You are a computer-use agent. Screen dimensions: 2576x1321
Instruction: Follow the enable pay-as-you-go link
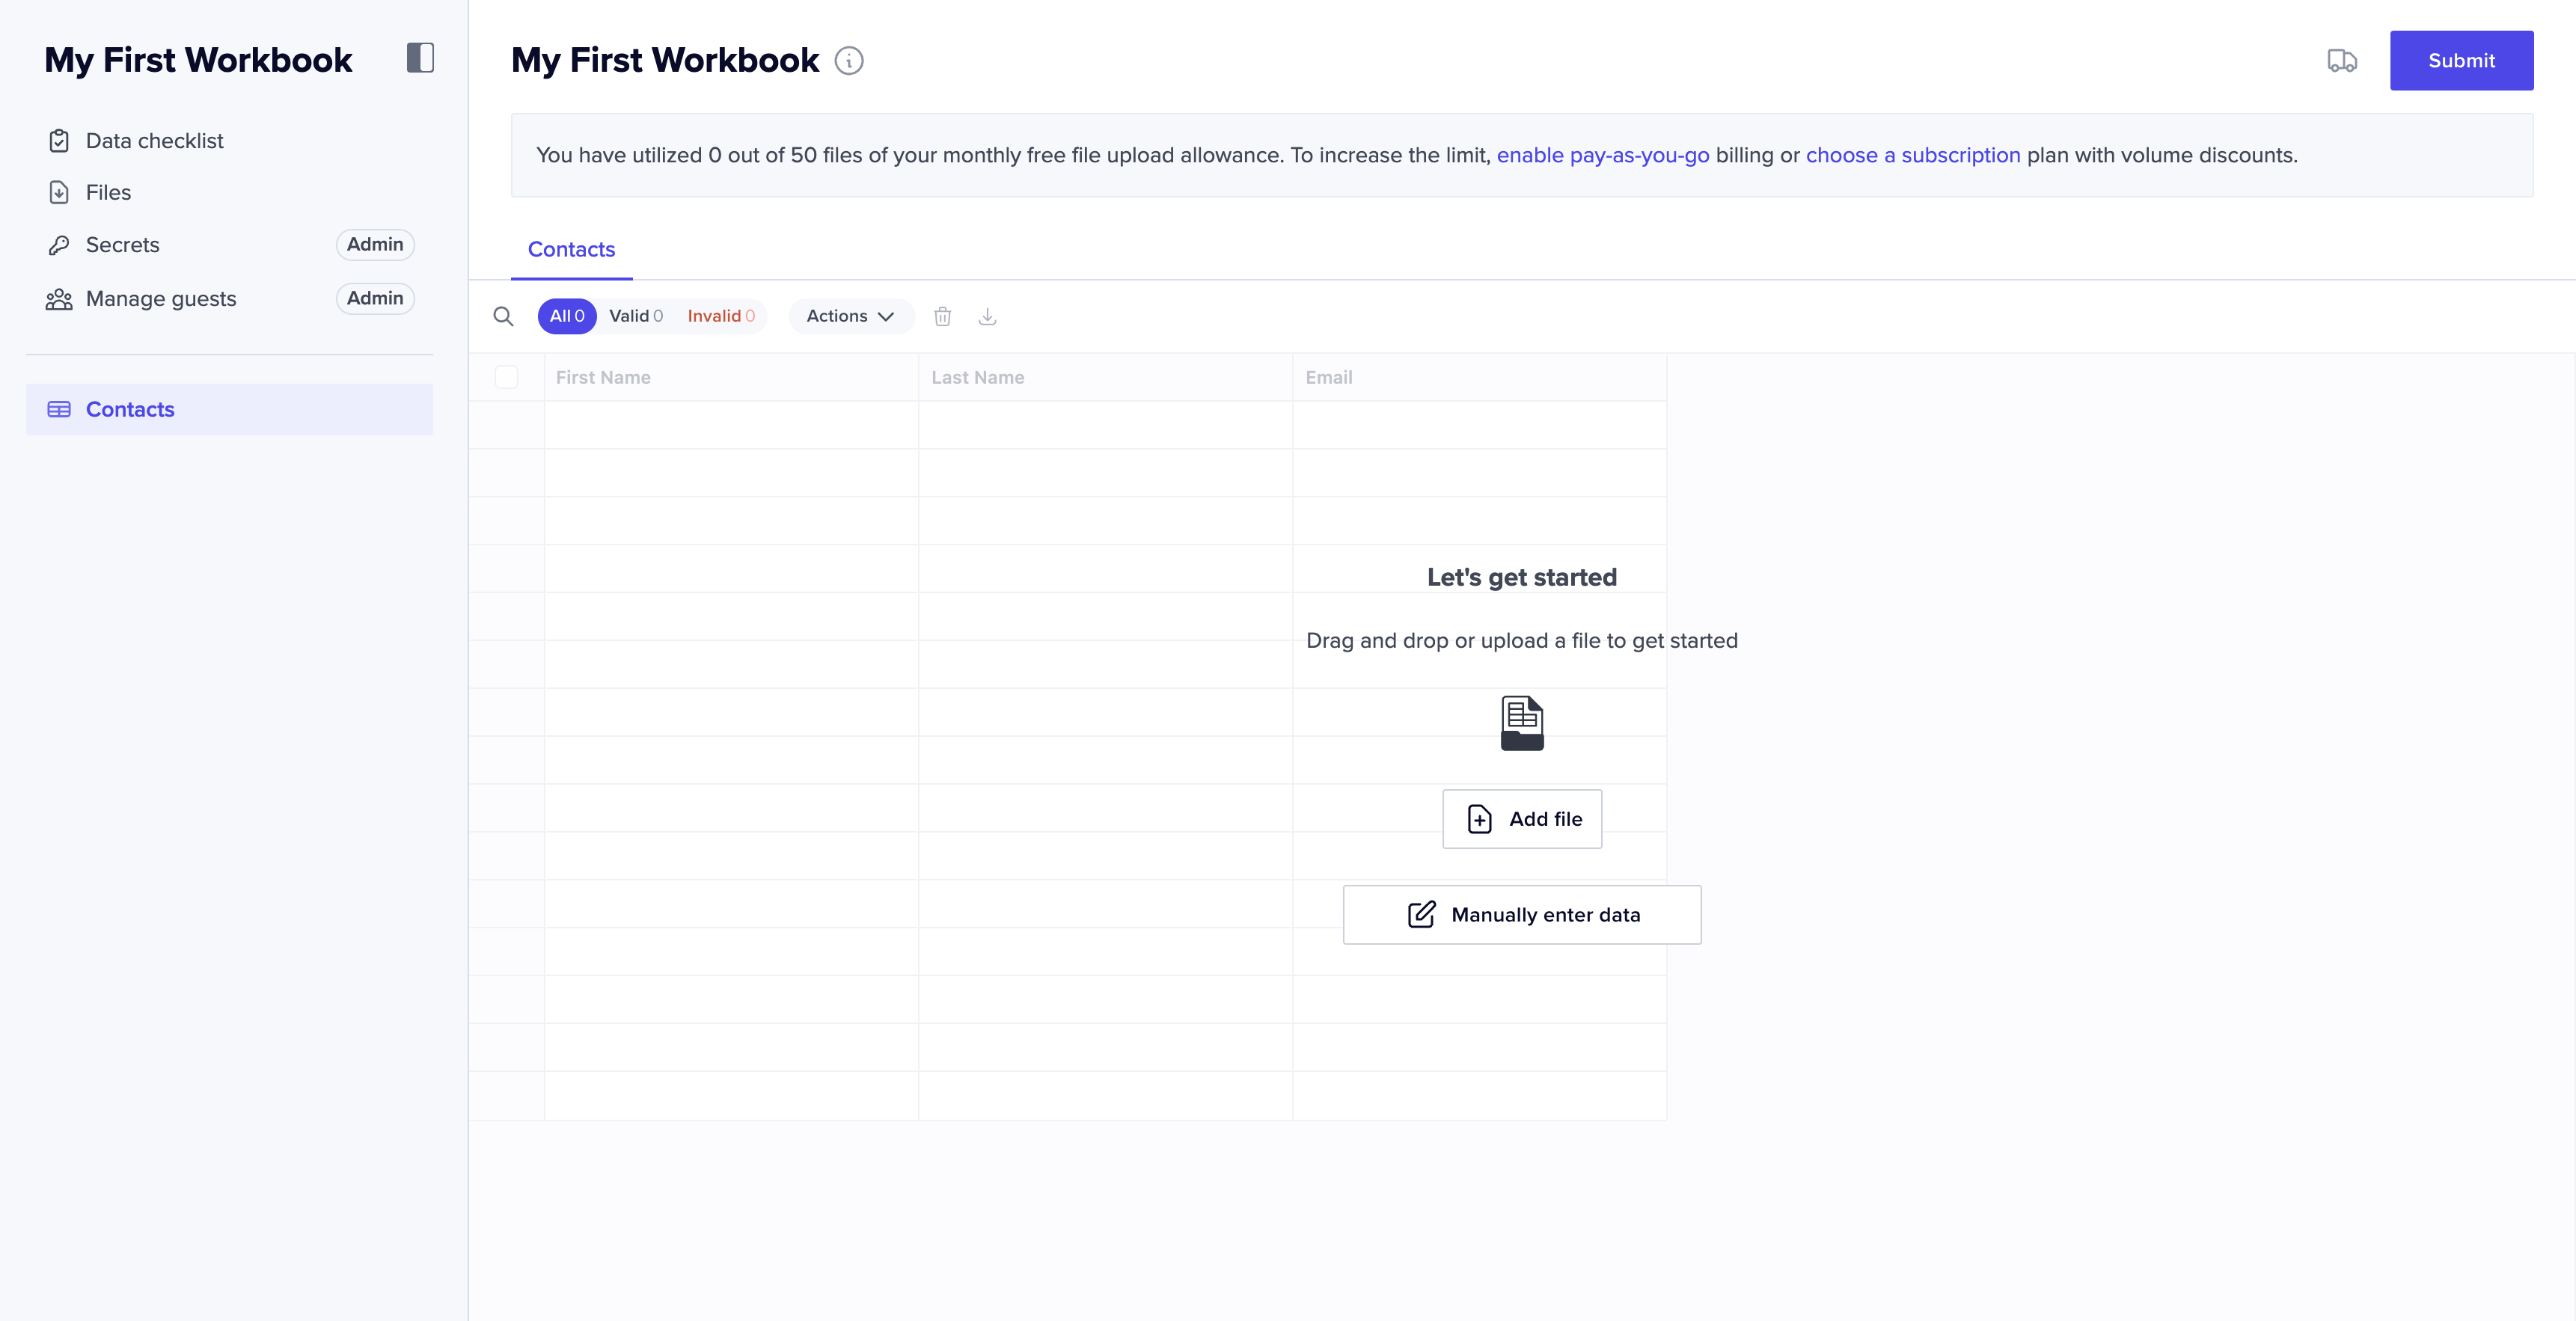(x=1602, y=155)
